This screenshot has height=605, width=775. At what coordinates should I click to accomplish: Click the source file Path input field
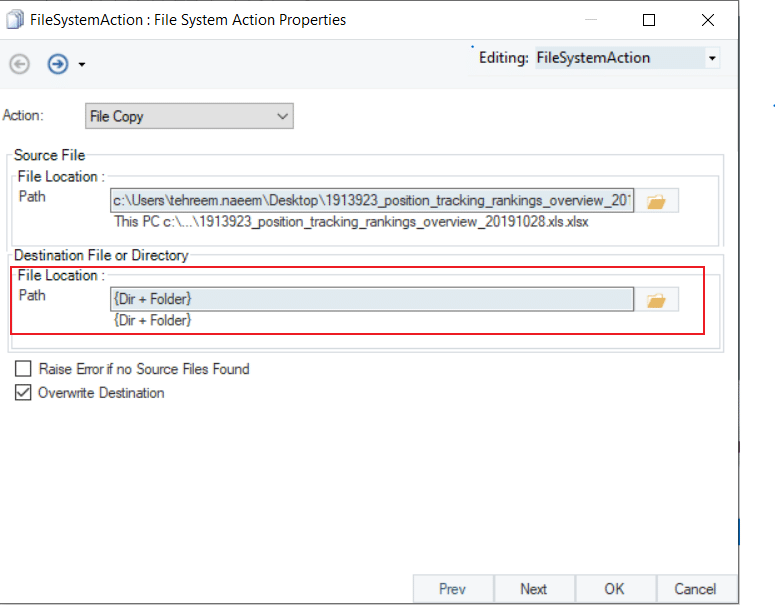coord(371,202)
